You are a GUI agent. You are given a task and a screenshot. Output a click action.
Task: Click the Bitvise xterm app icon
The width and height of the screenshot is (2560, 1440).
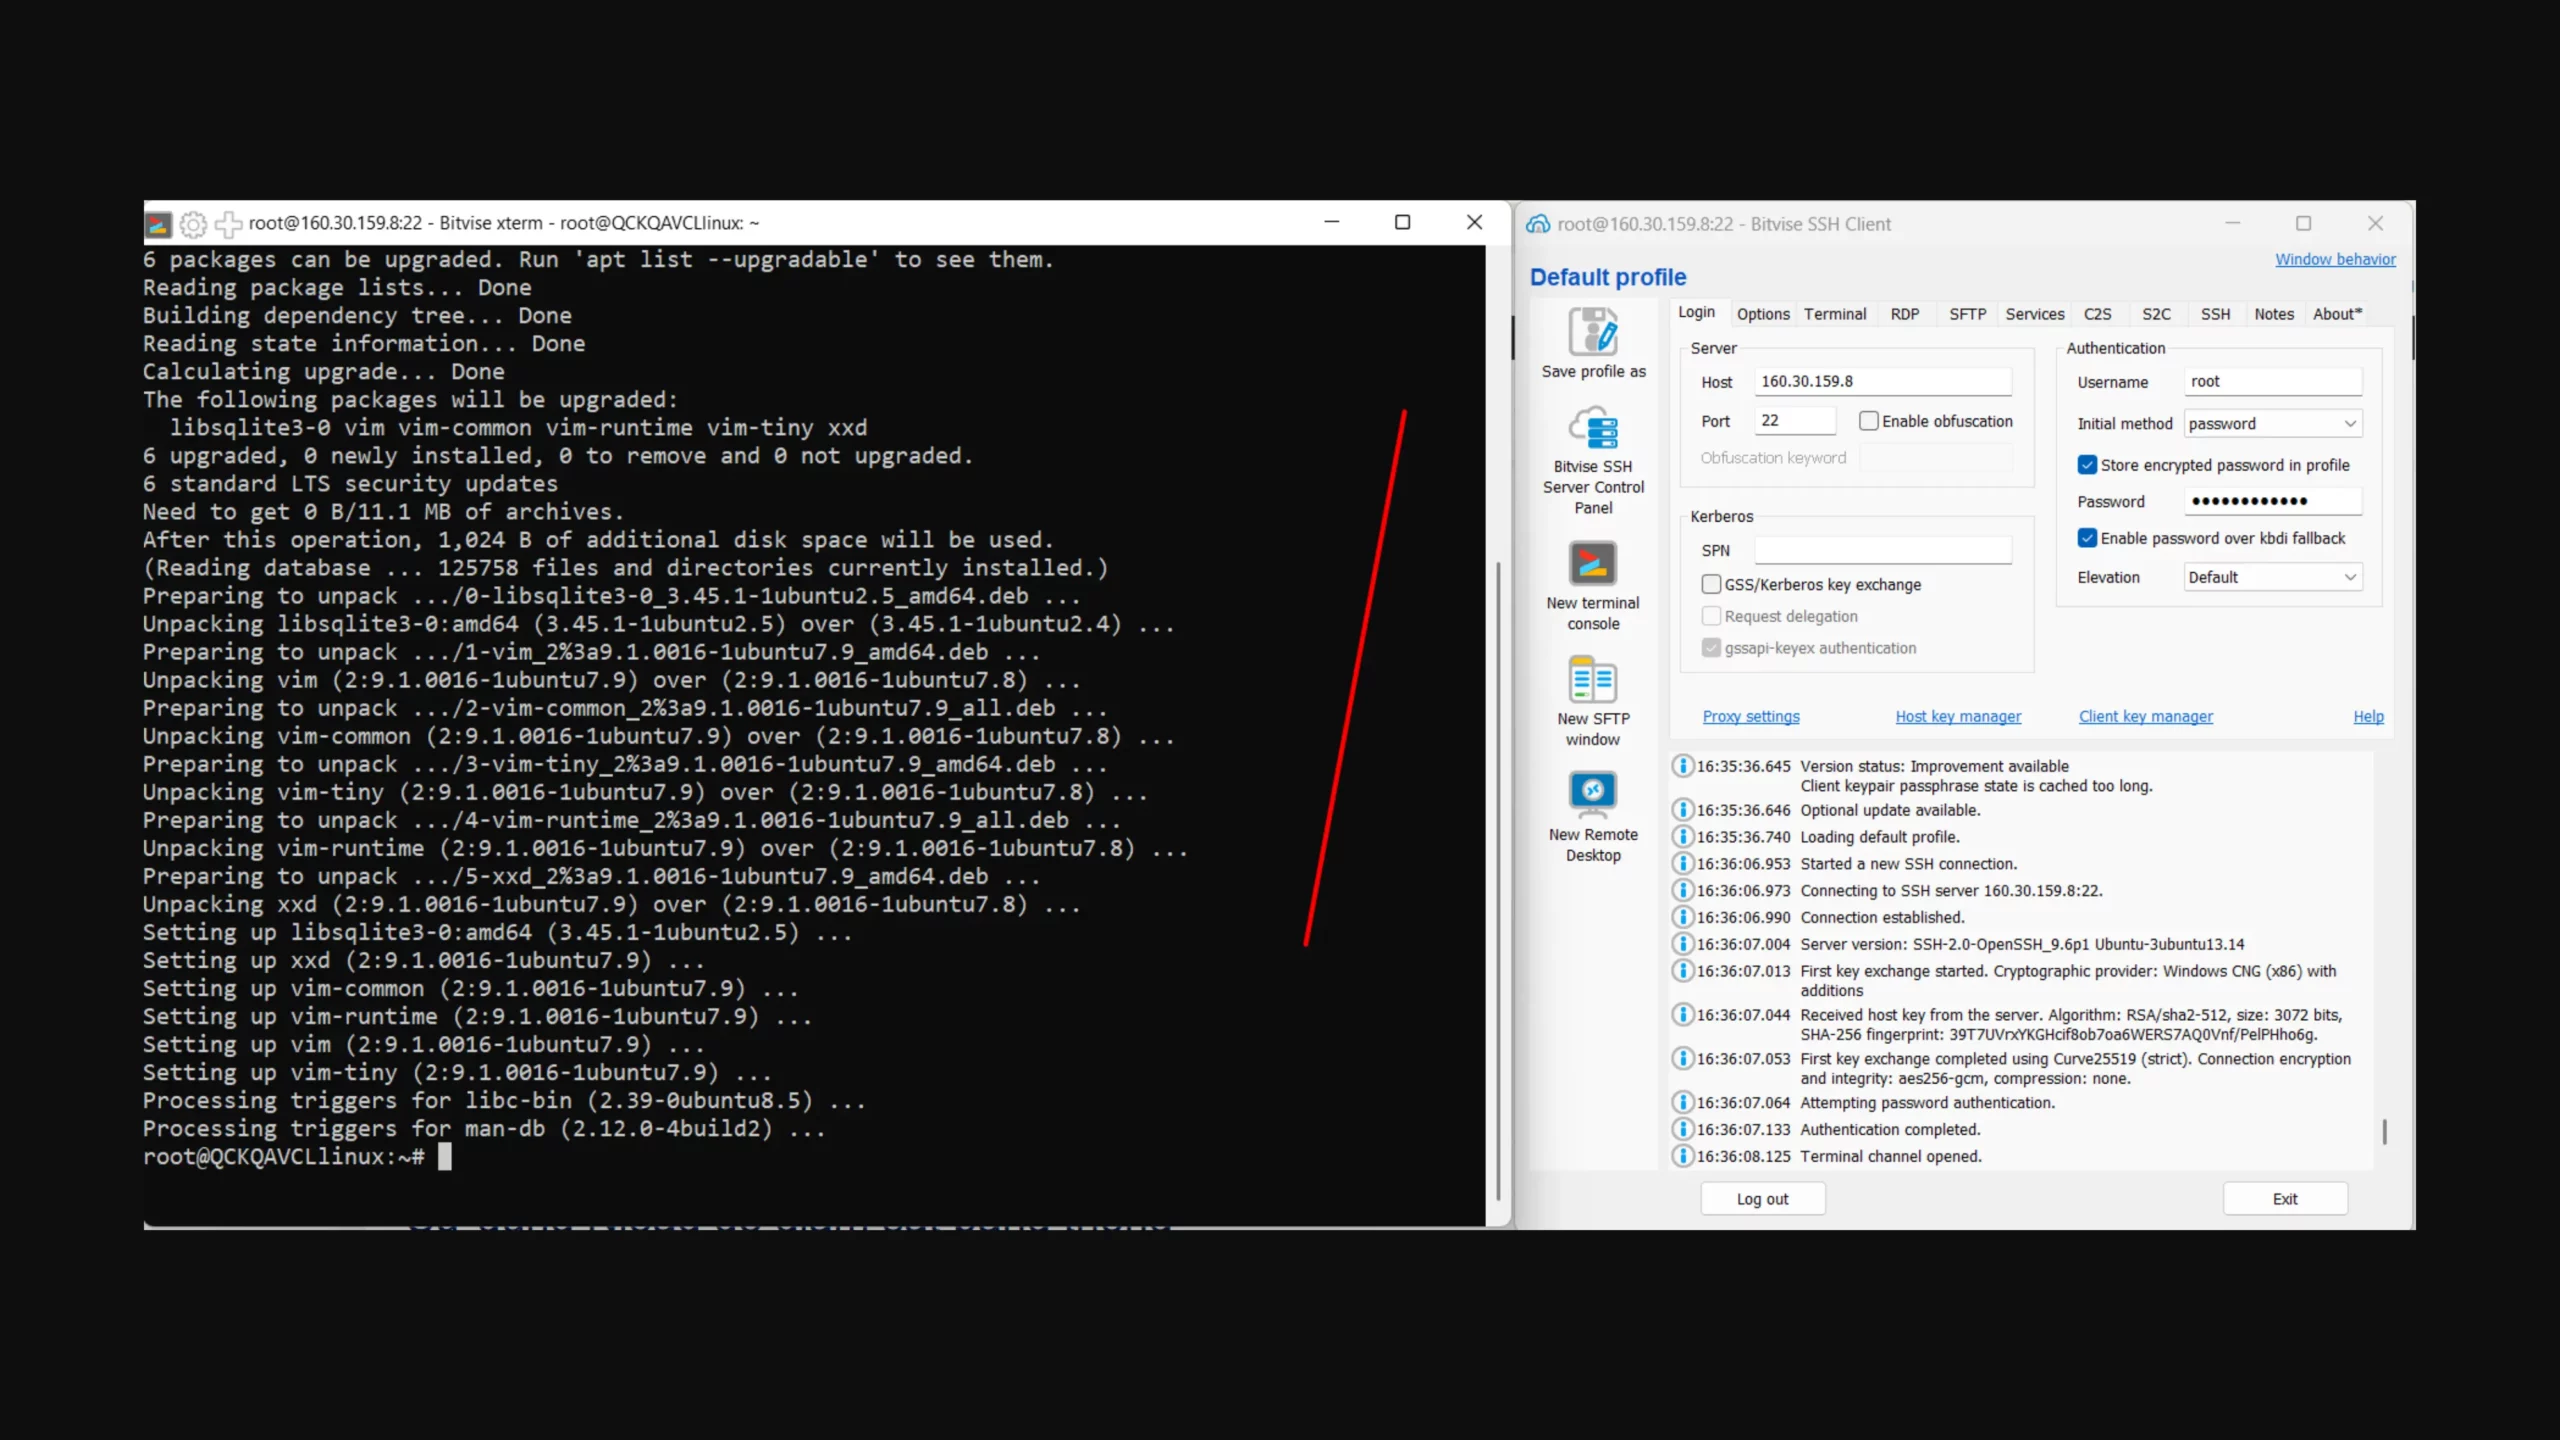click(x=158, y=224)
